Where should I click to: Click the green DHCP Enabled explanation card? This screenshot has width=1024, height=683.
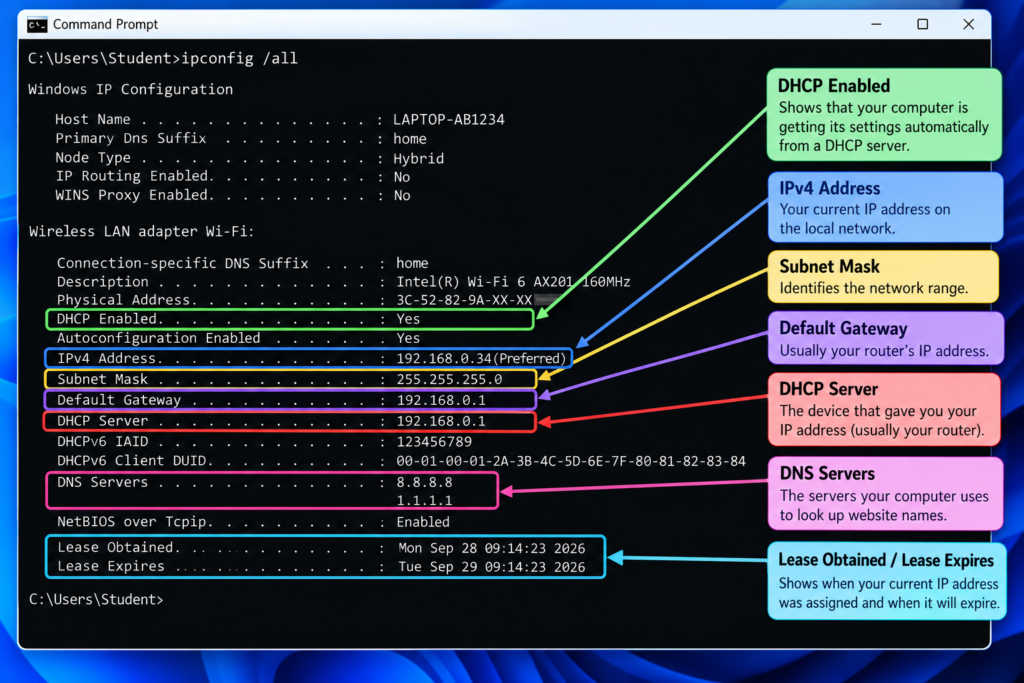[884, 115]
